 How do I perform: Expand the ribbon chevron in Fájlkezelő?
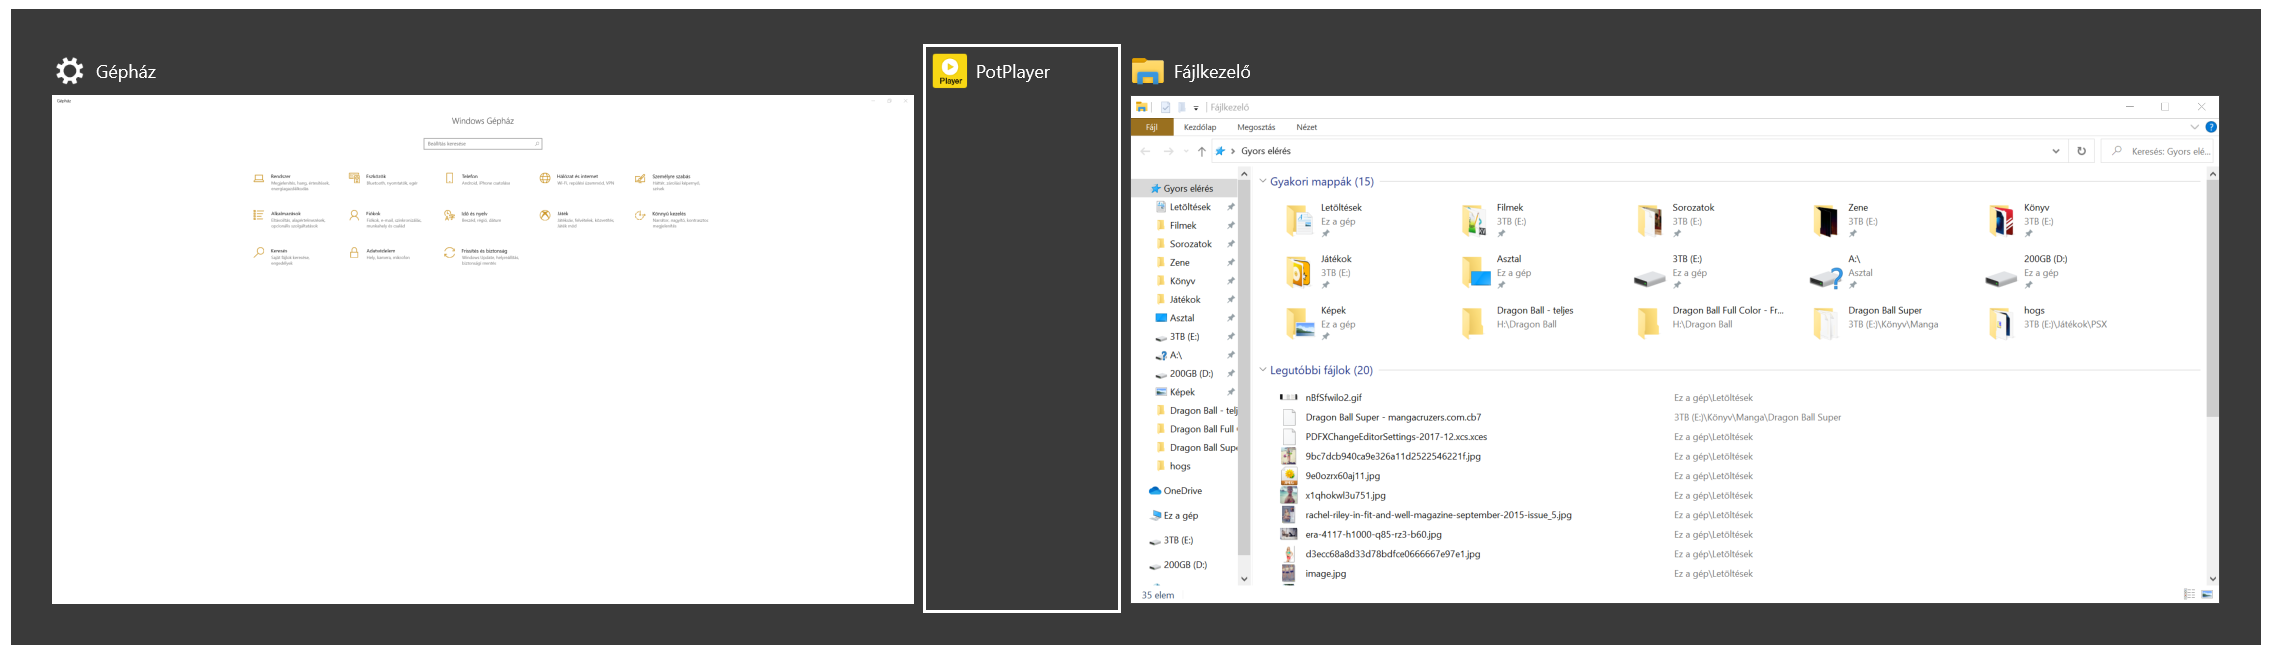[2195, 127]
